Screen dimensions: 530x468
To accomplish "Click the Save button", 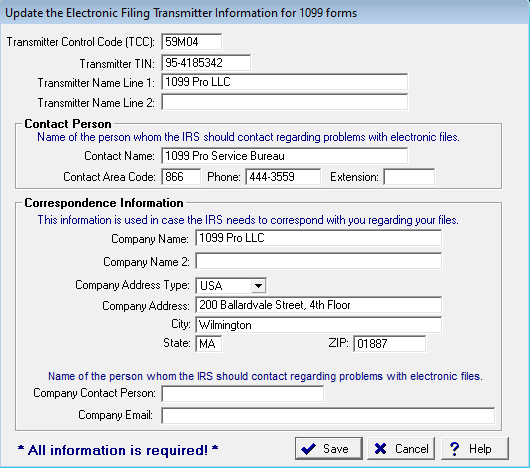I will 329,449.
